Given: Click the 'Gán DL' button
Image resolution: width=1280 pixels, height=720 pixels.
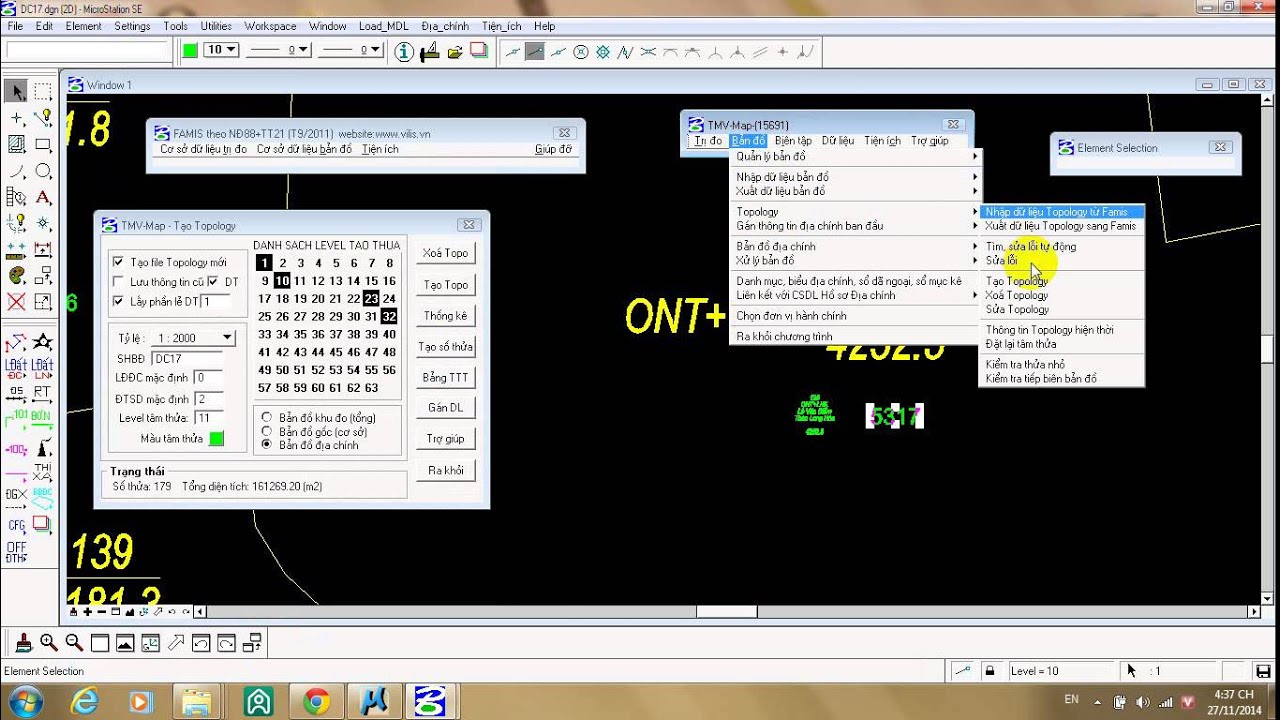Looking at the screenshot, I should coord(445,407).
